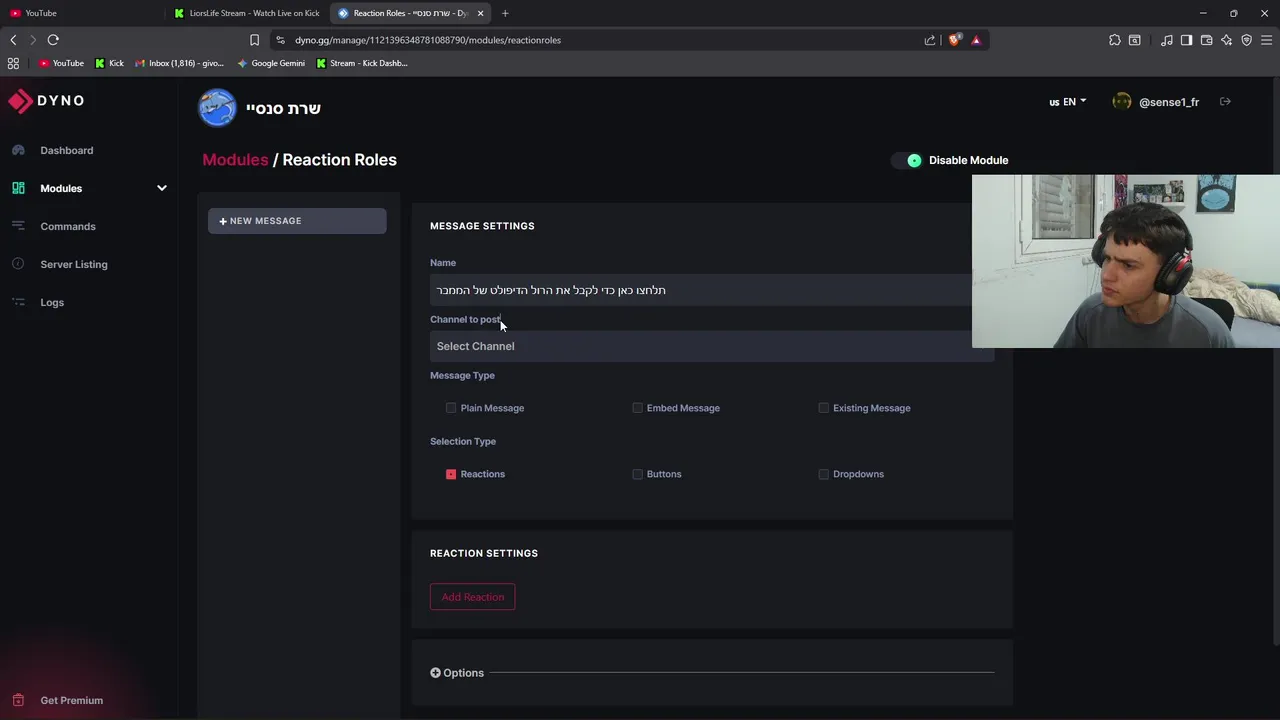Viewport: 1280px width, 720px height.
Task: Click the Dyno logo
Action: pyautogui.click(x=46, y=101)
